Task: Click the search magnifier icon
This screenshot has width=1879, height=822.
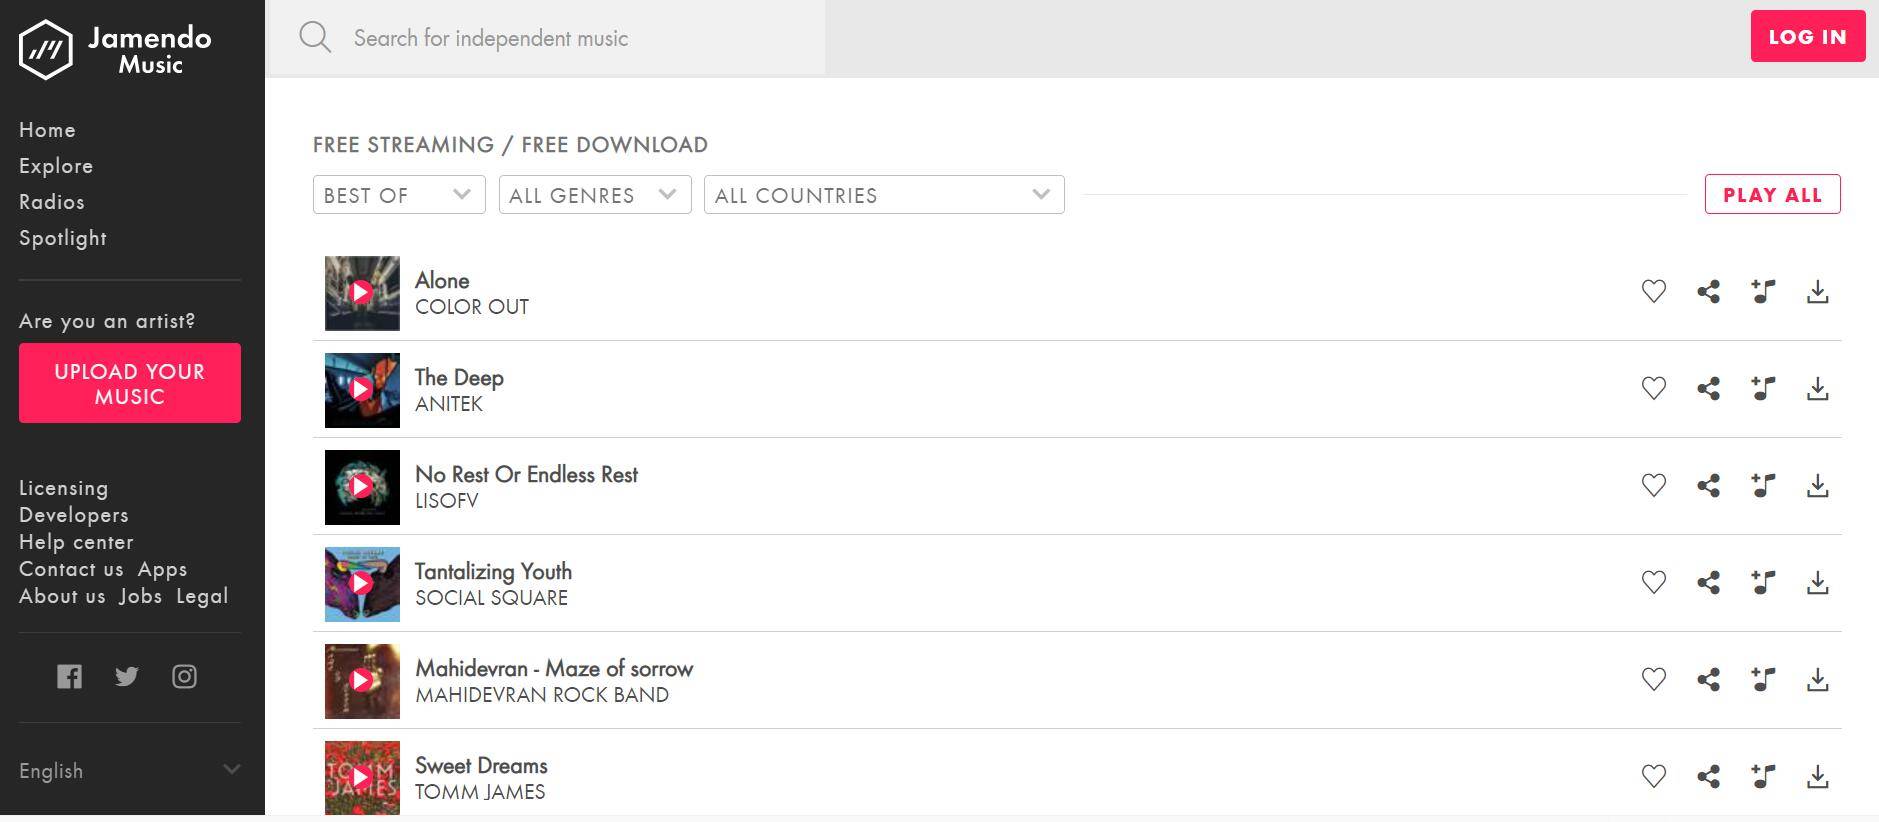Action: click(x=315, y=37)
